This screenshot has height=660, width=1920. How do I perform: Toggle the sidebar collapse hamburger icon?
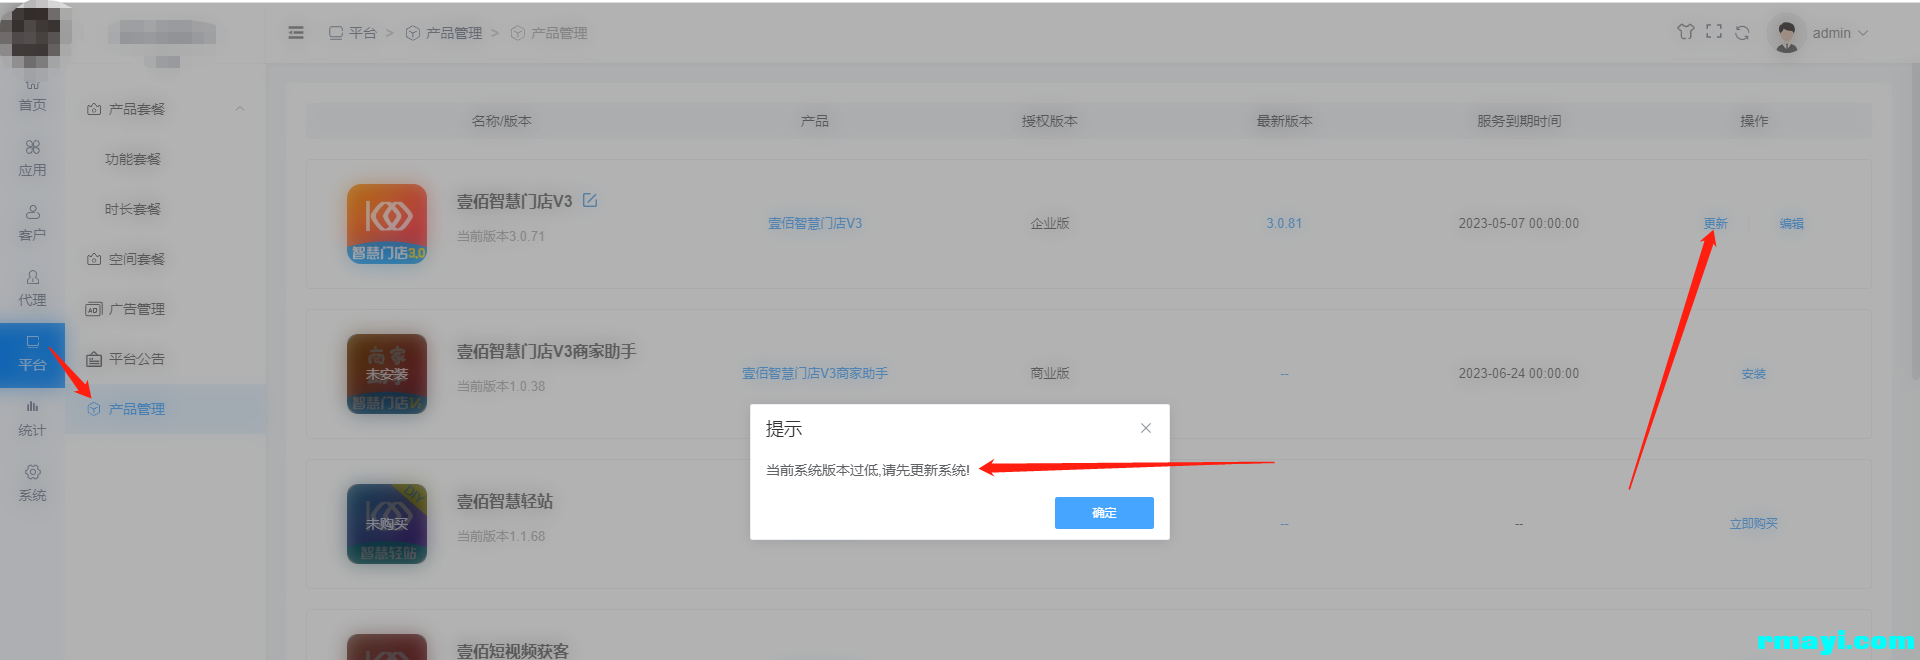pyautogui.click(x=296, y=33)
